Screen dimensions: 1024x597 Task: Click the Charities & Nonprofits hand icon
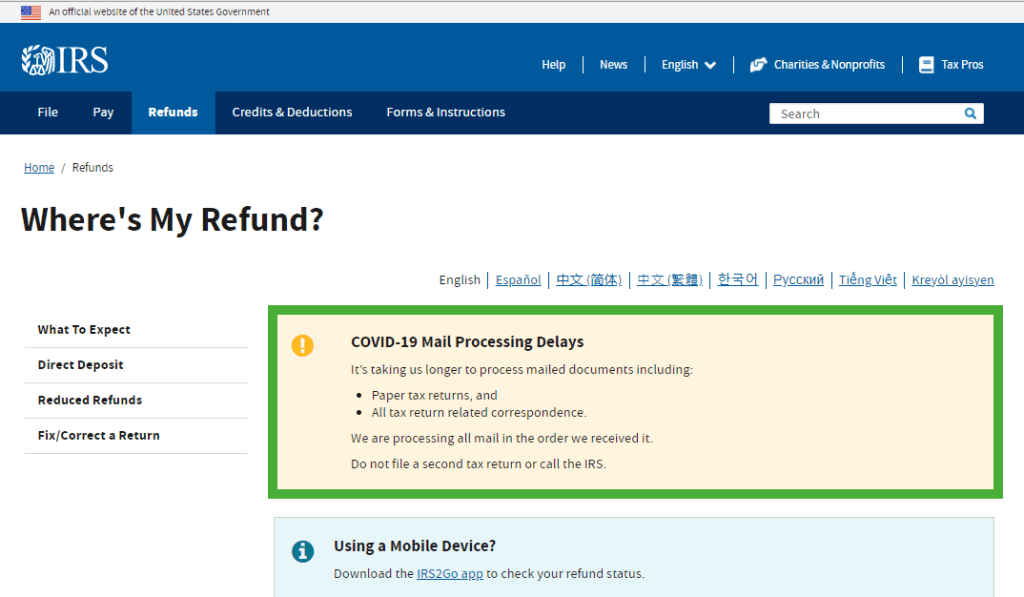[758, 65]
